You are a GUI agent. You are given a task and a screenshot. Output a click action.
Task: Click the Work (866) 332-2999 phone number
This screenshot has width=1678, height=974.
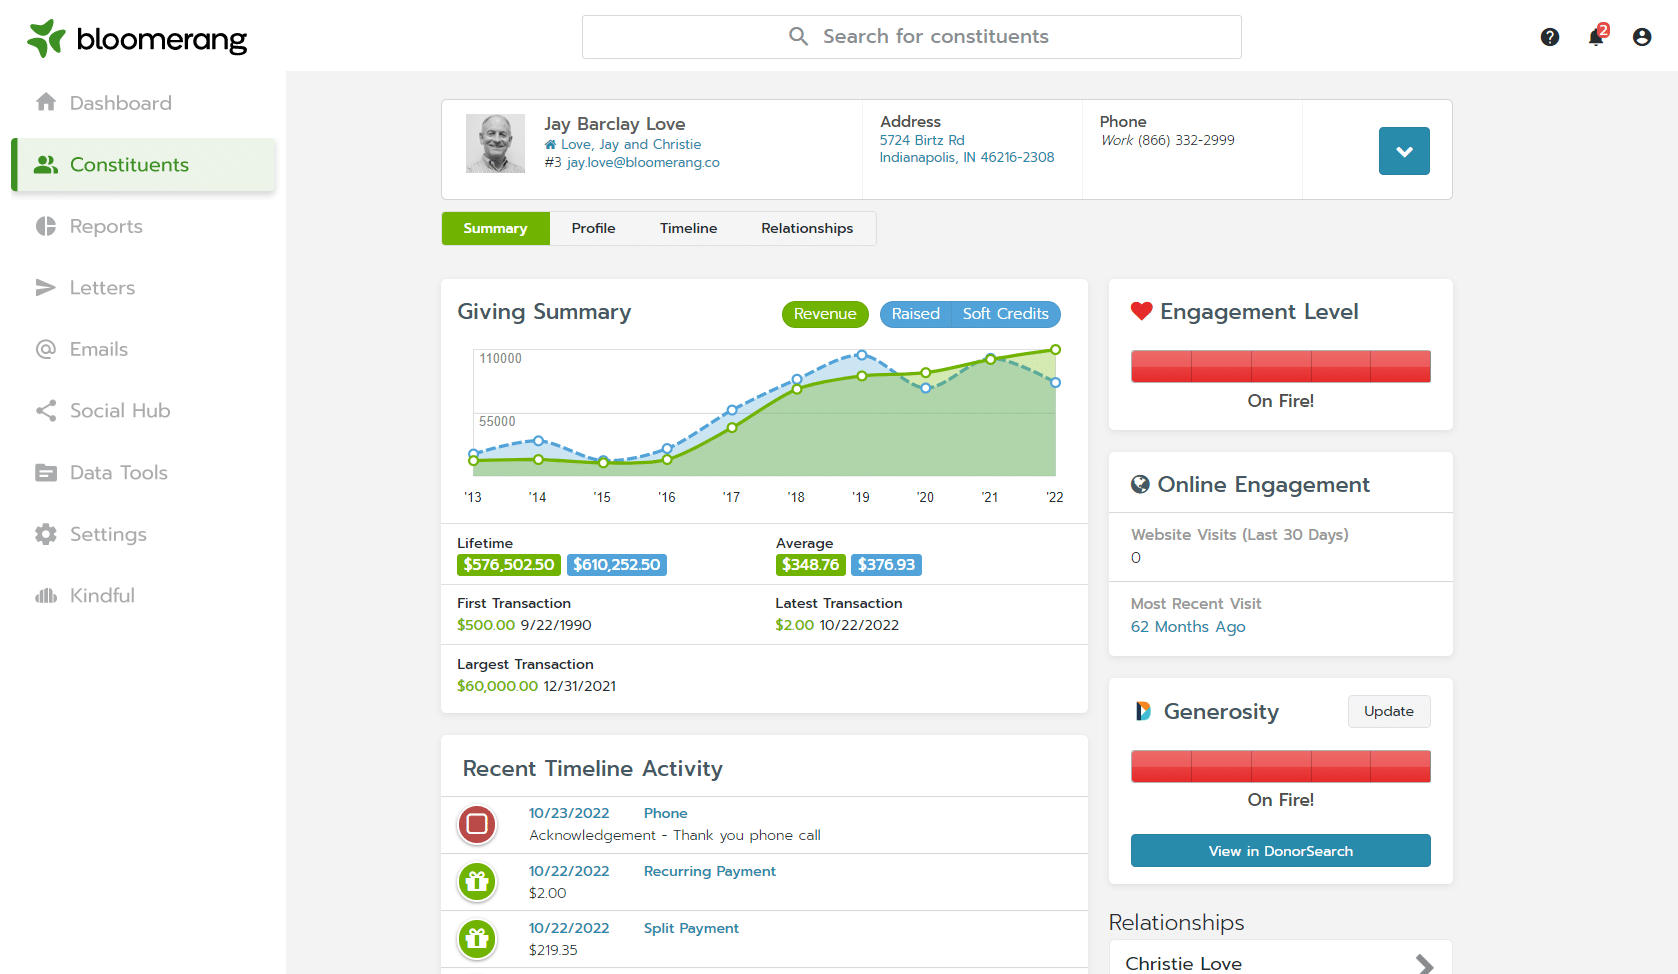coord(1168,140)
